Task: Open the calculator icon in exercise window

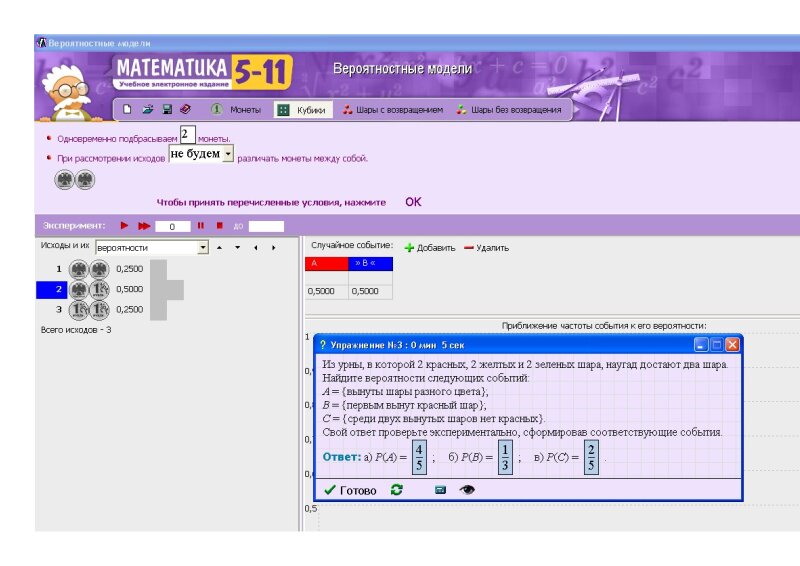Action: click(x=439, y=490)
